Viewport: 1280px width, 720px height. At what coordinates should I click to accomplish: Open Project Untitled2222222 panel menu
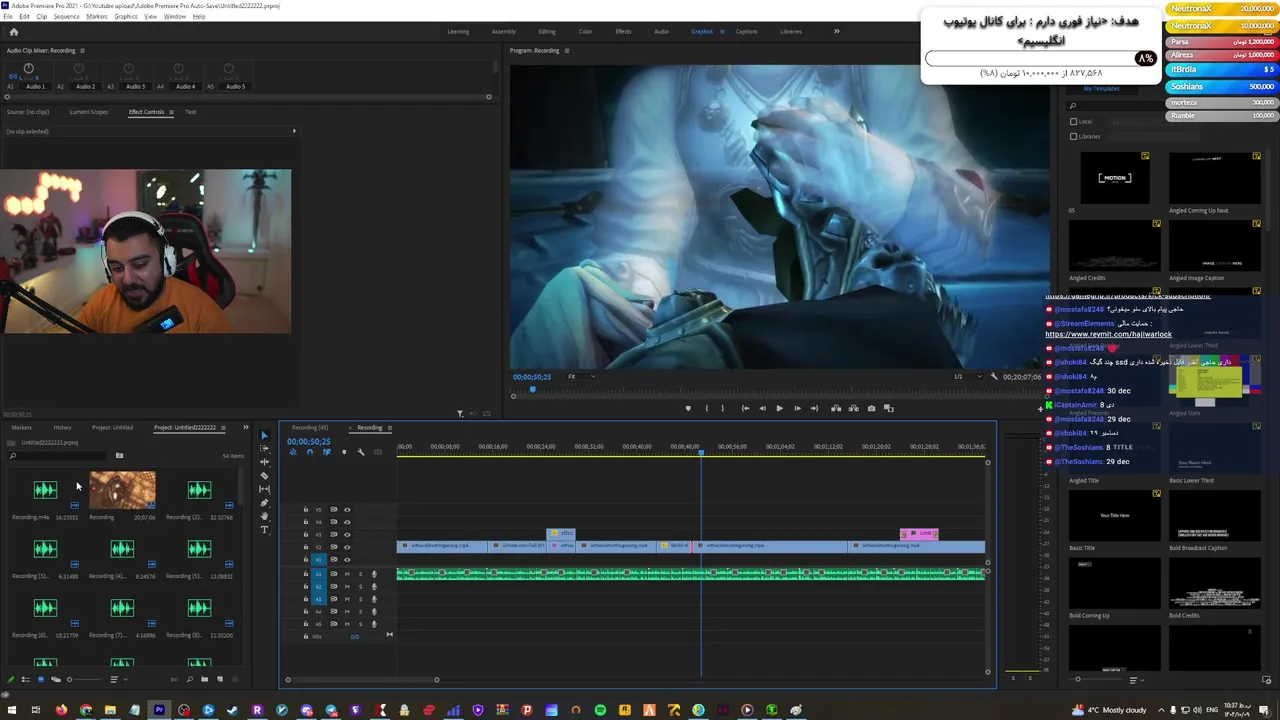(x=222, y=428)
